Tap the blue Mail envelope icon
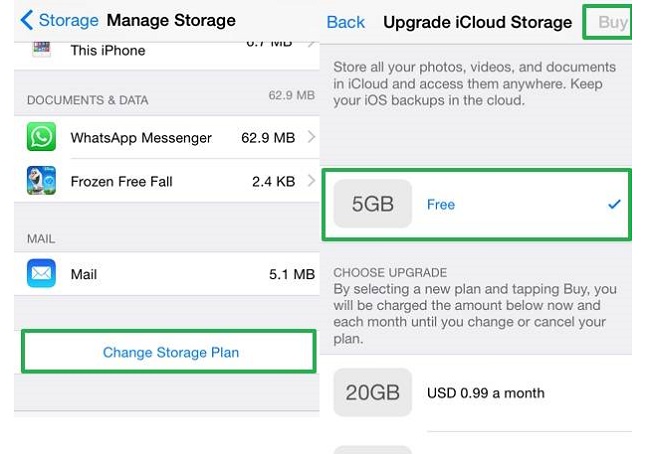 41,273
